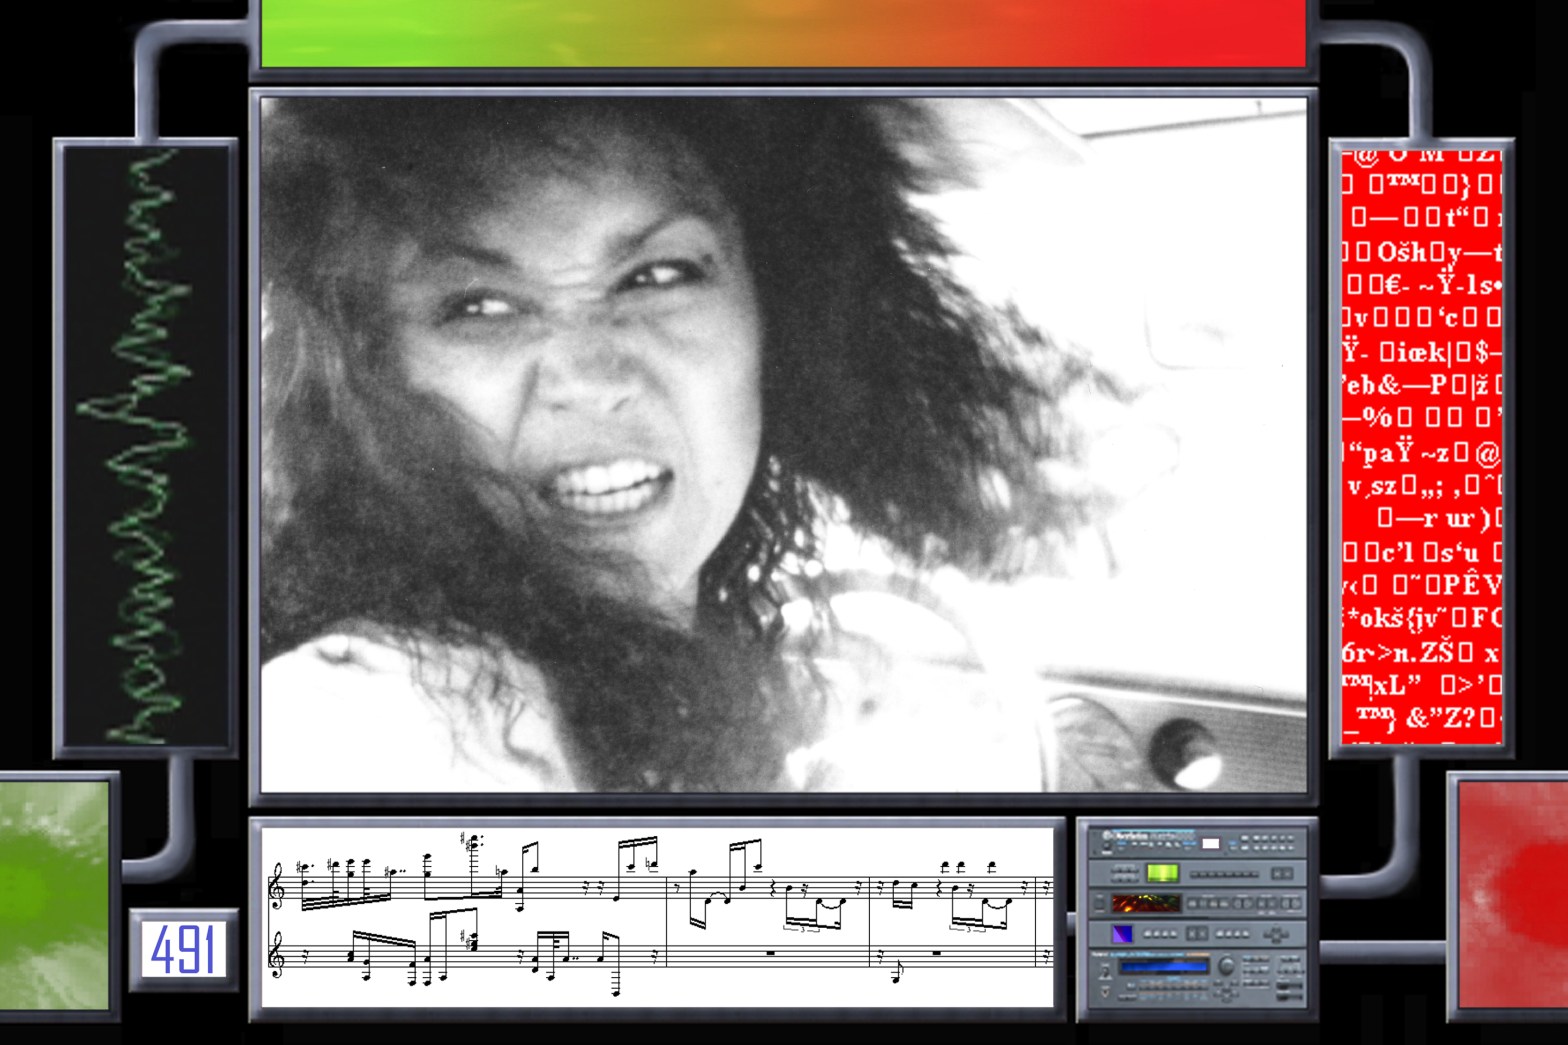
Task: Click the blue-purple square display on the rack
Action: coord(1122,934)
